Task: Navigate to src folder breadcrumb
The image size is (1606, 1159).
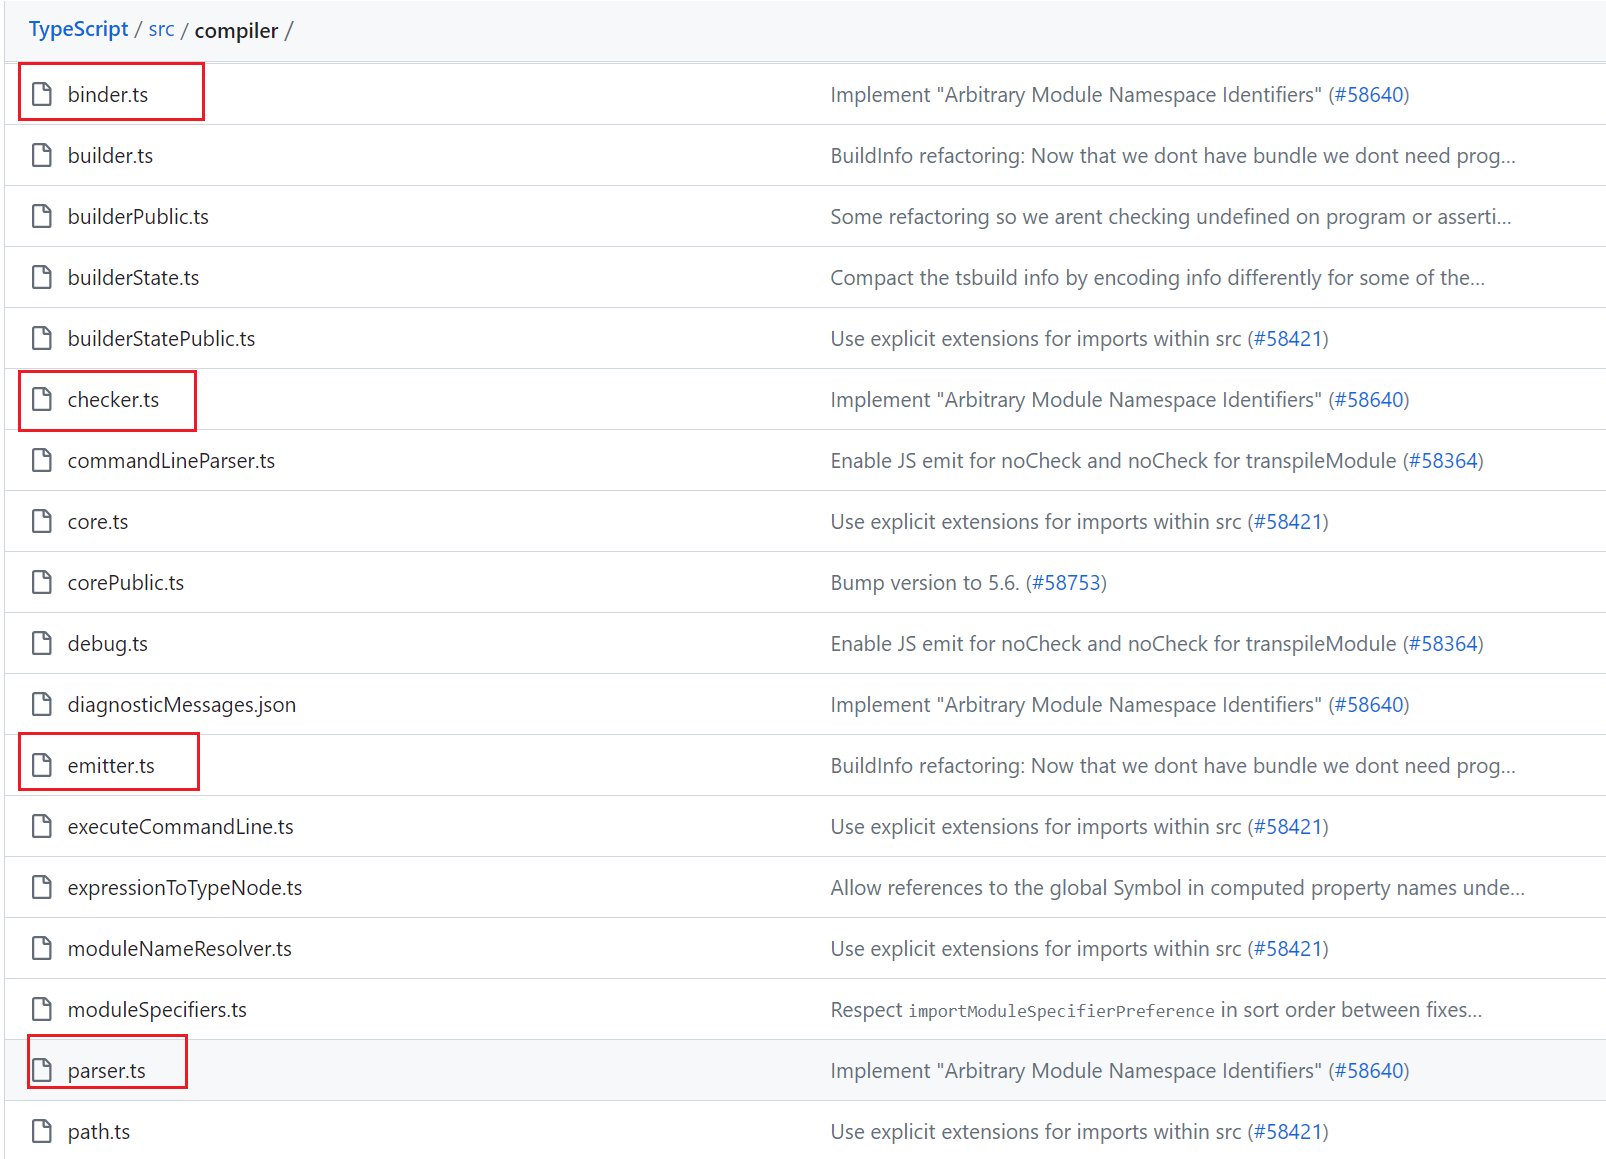Action: [161, 30]
